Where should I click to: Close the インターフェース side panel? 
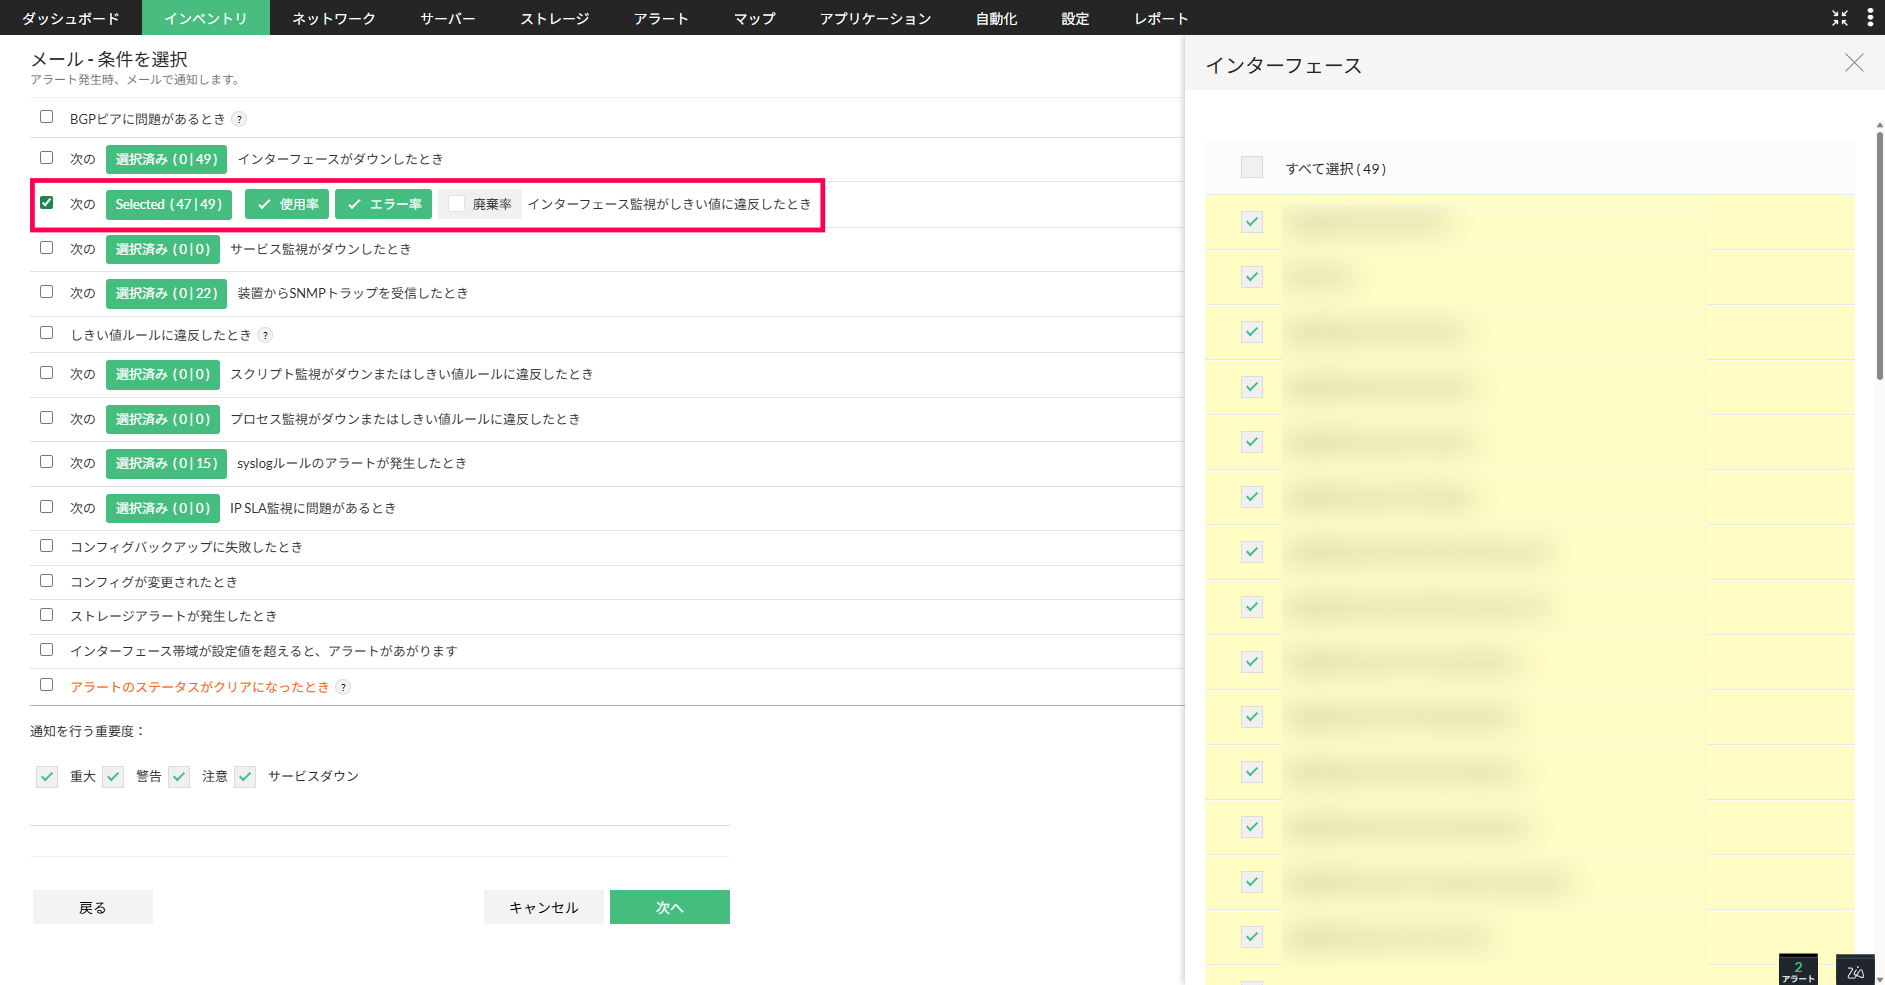1854,63
